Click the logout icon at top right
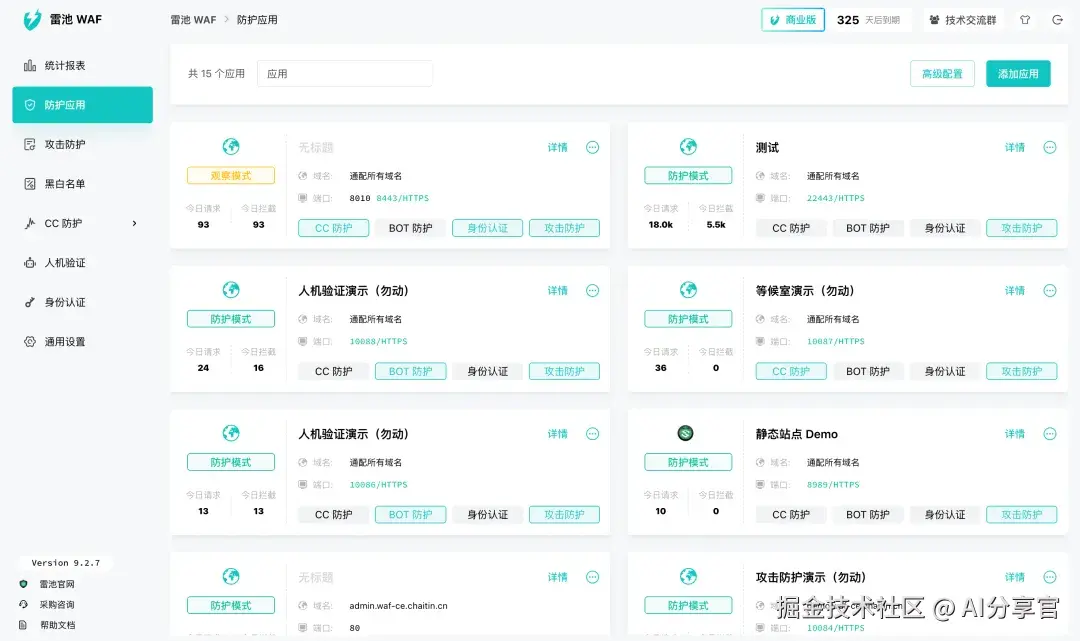Viewport: 1080px width, 641px height. click(1057, 20)
